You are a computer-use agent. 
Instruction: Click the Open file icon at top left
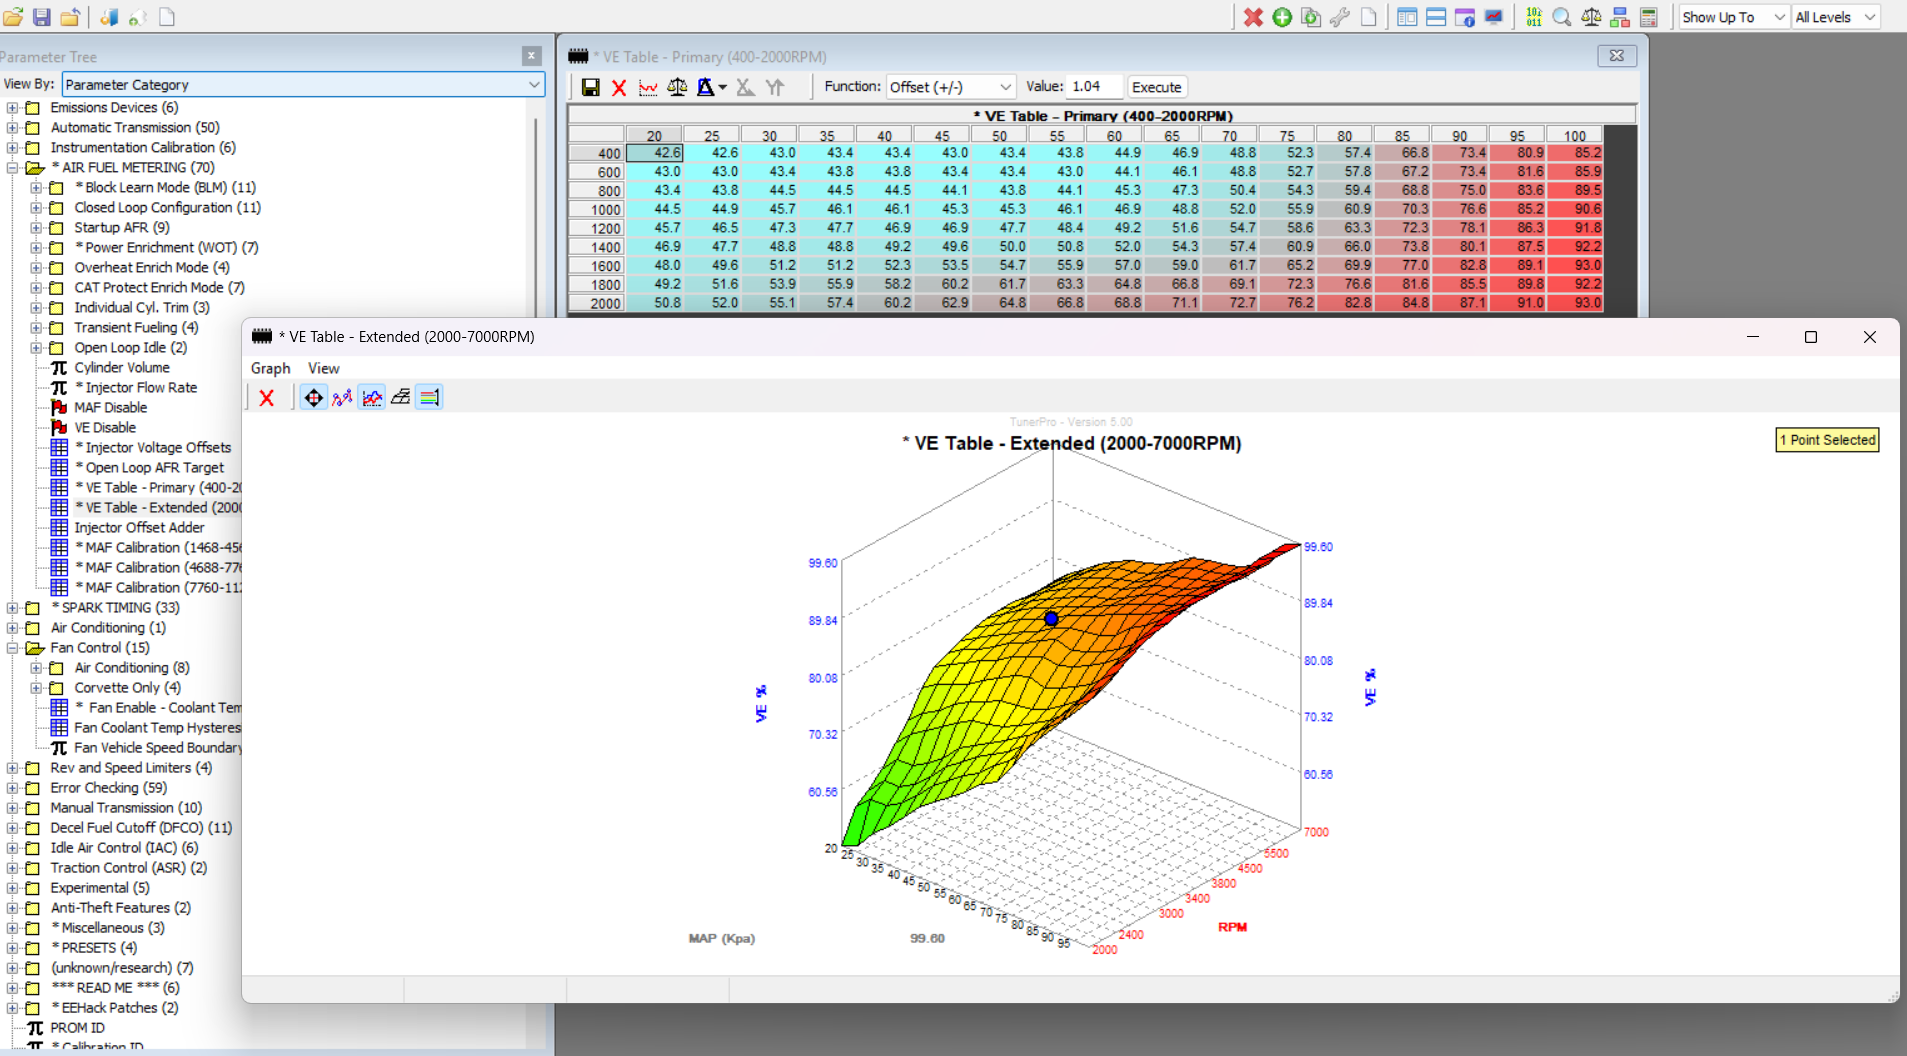[13, 16]
